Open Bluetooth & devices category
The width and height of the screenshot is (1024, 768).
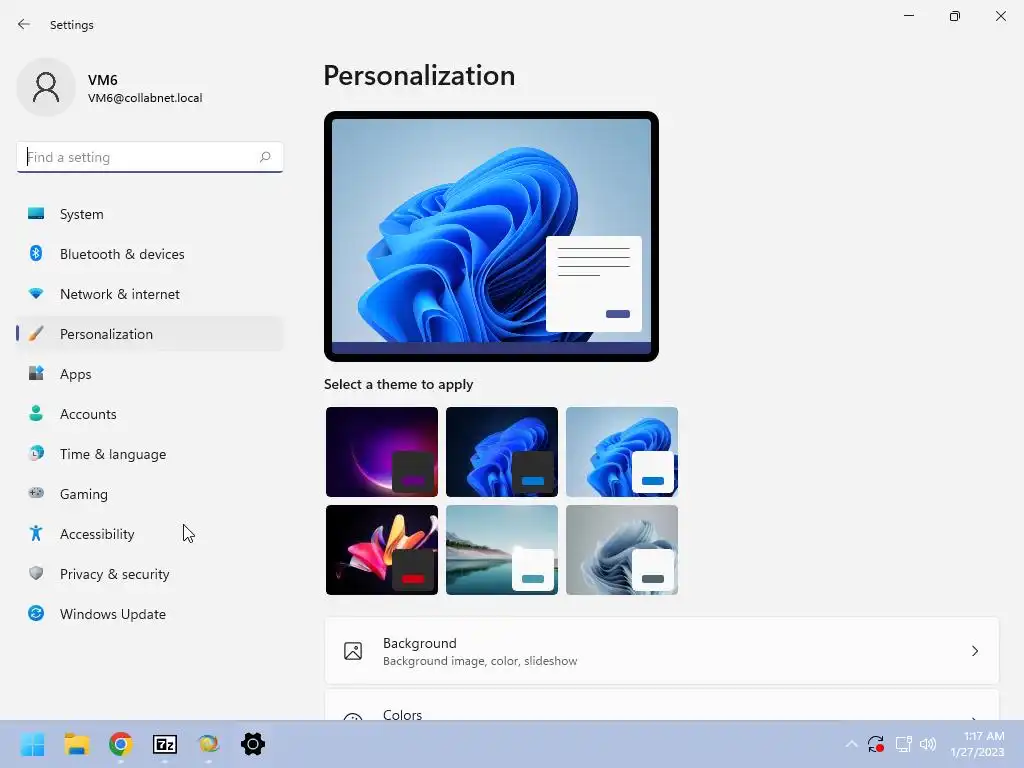point(150,254)
